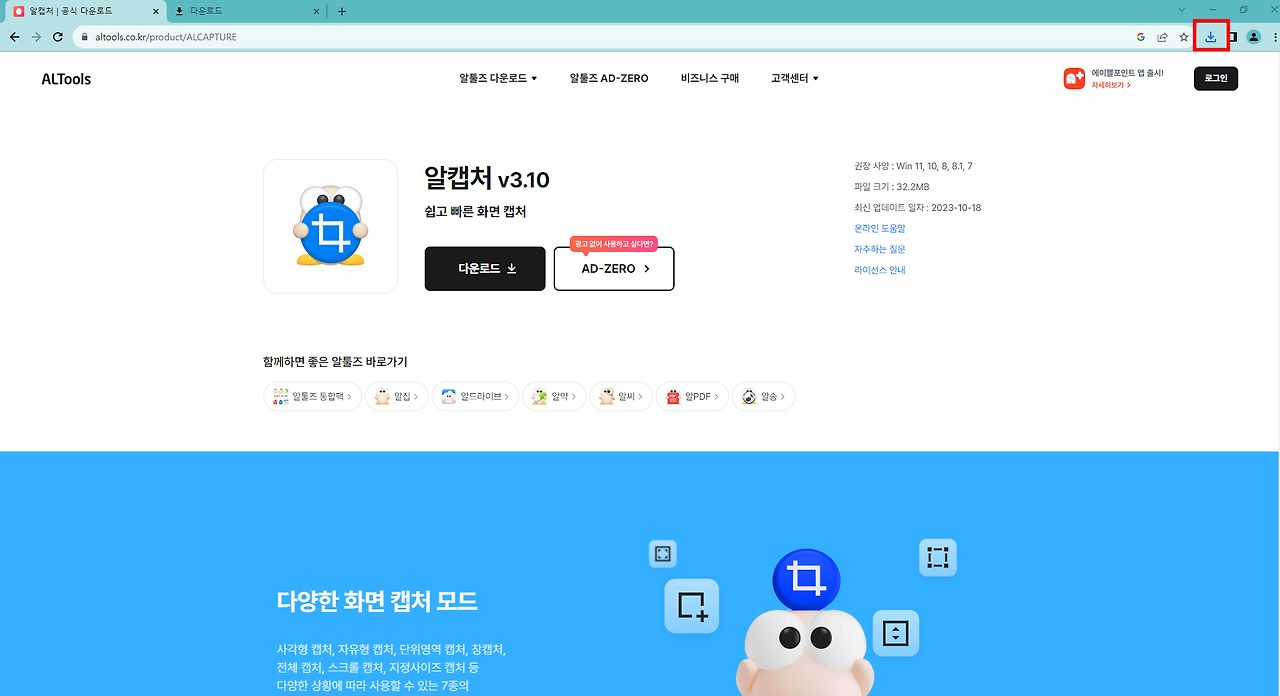The width and height of the screenshot is (1280, 696).
Task: Click the black 다운로드 button
Action: tap(485, 269)
